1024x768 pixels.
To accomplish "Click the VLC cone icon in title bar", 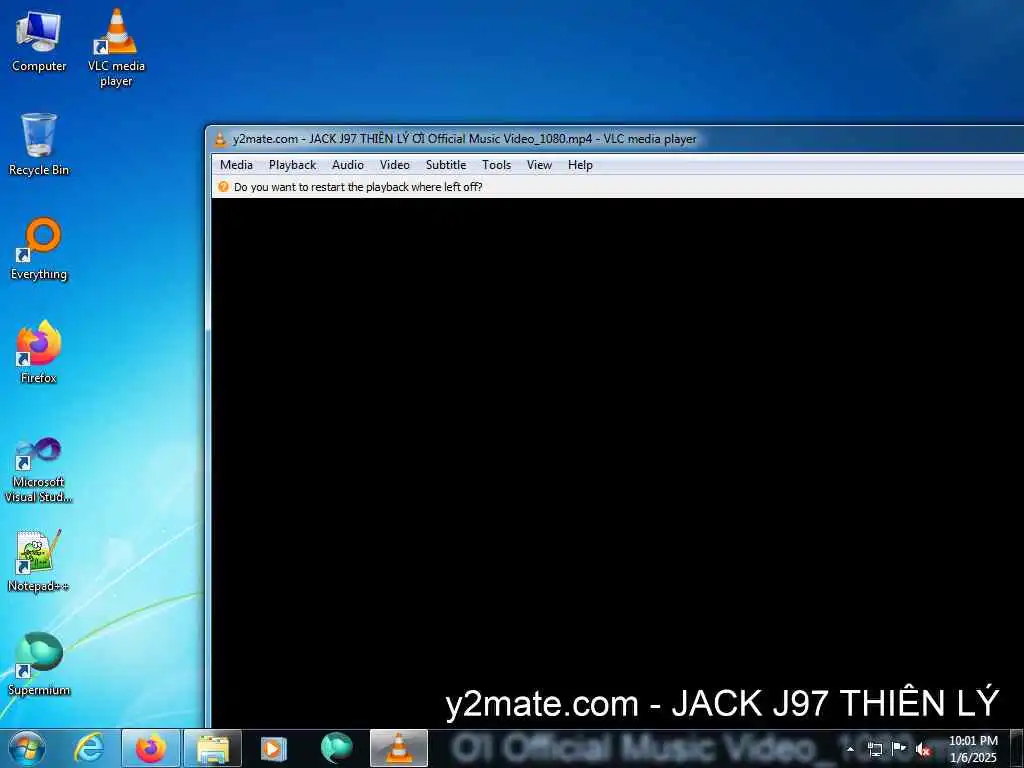I will [x=220, y=138].
